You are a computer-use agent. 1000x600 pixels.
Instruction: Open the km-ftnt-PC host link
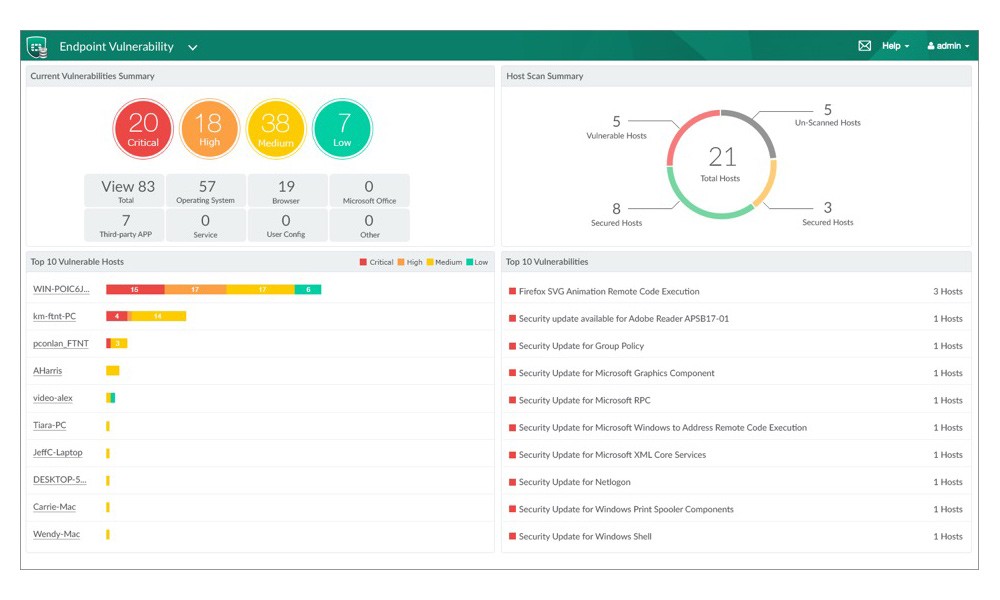point(54,316)
